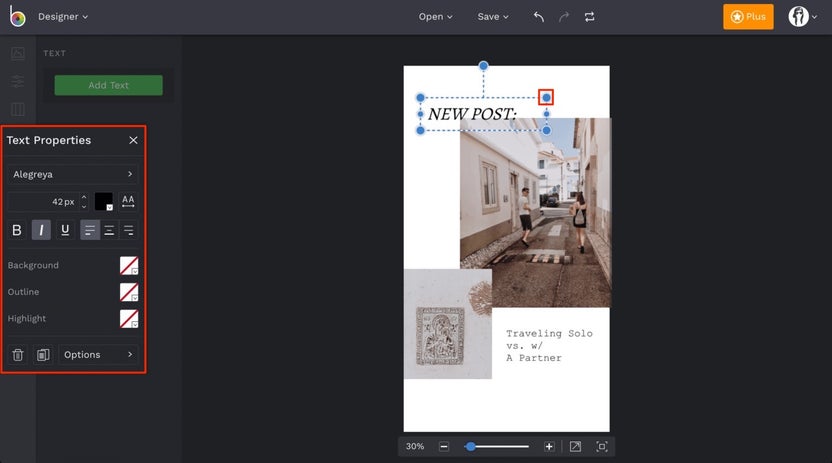Duplicate the text layer
832x463 pixels.
pos(43,354)
